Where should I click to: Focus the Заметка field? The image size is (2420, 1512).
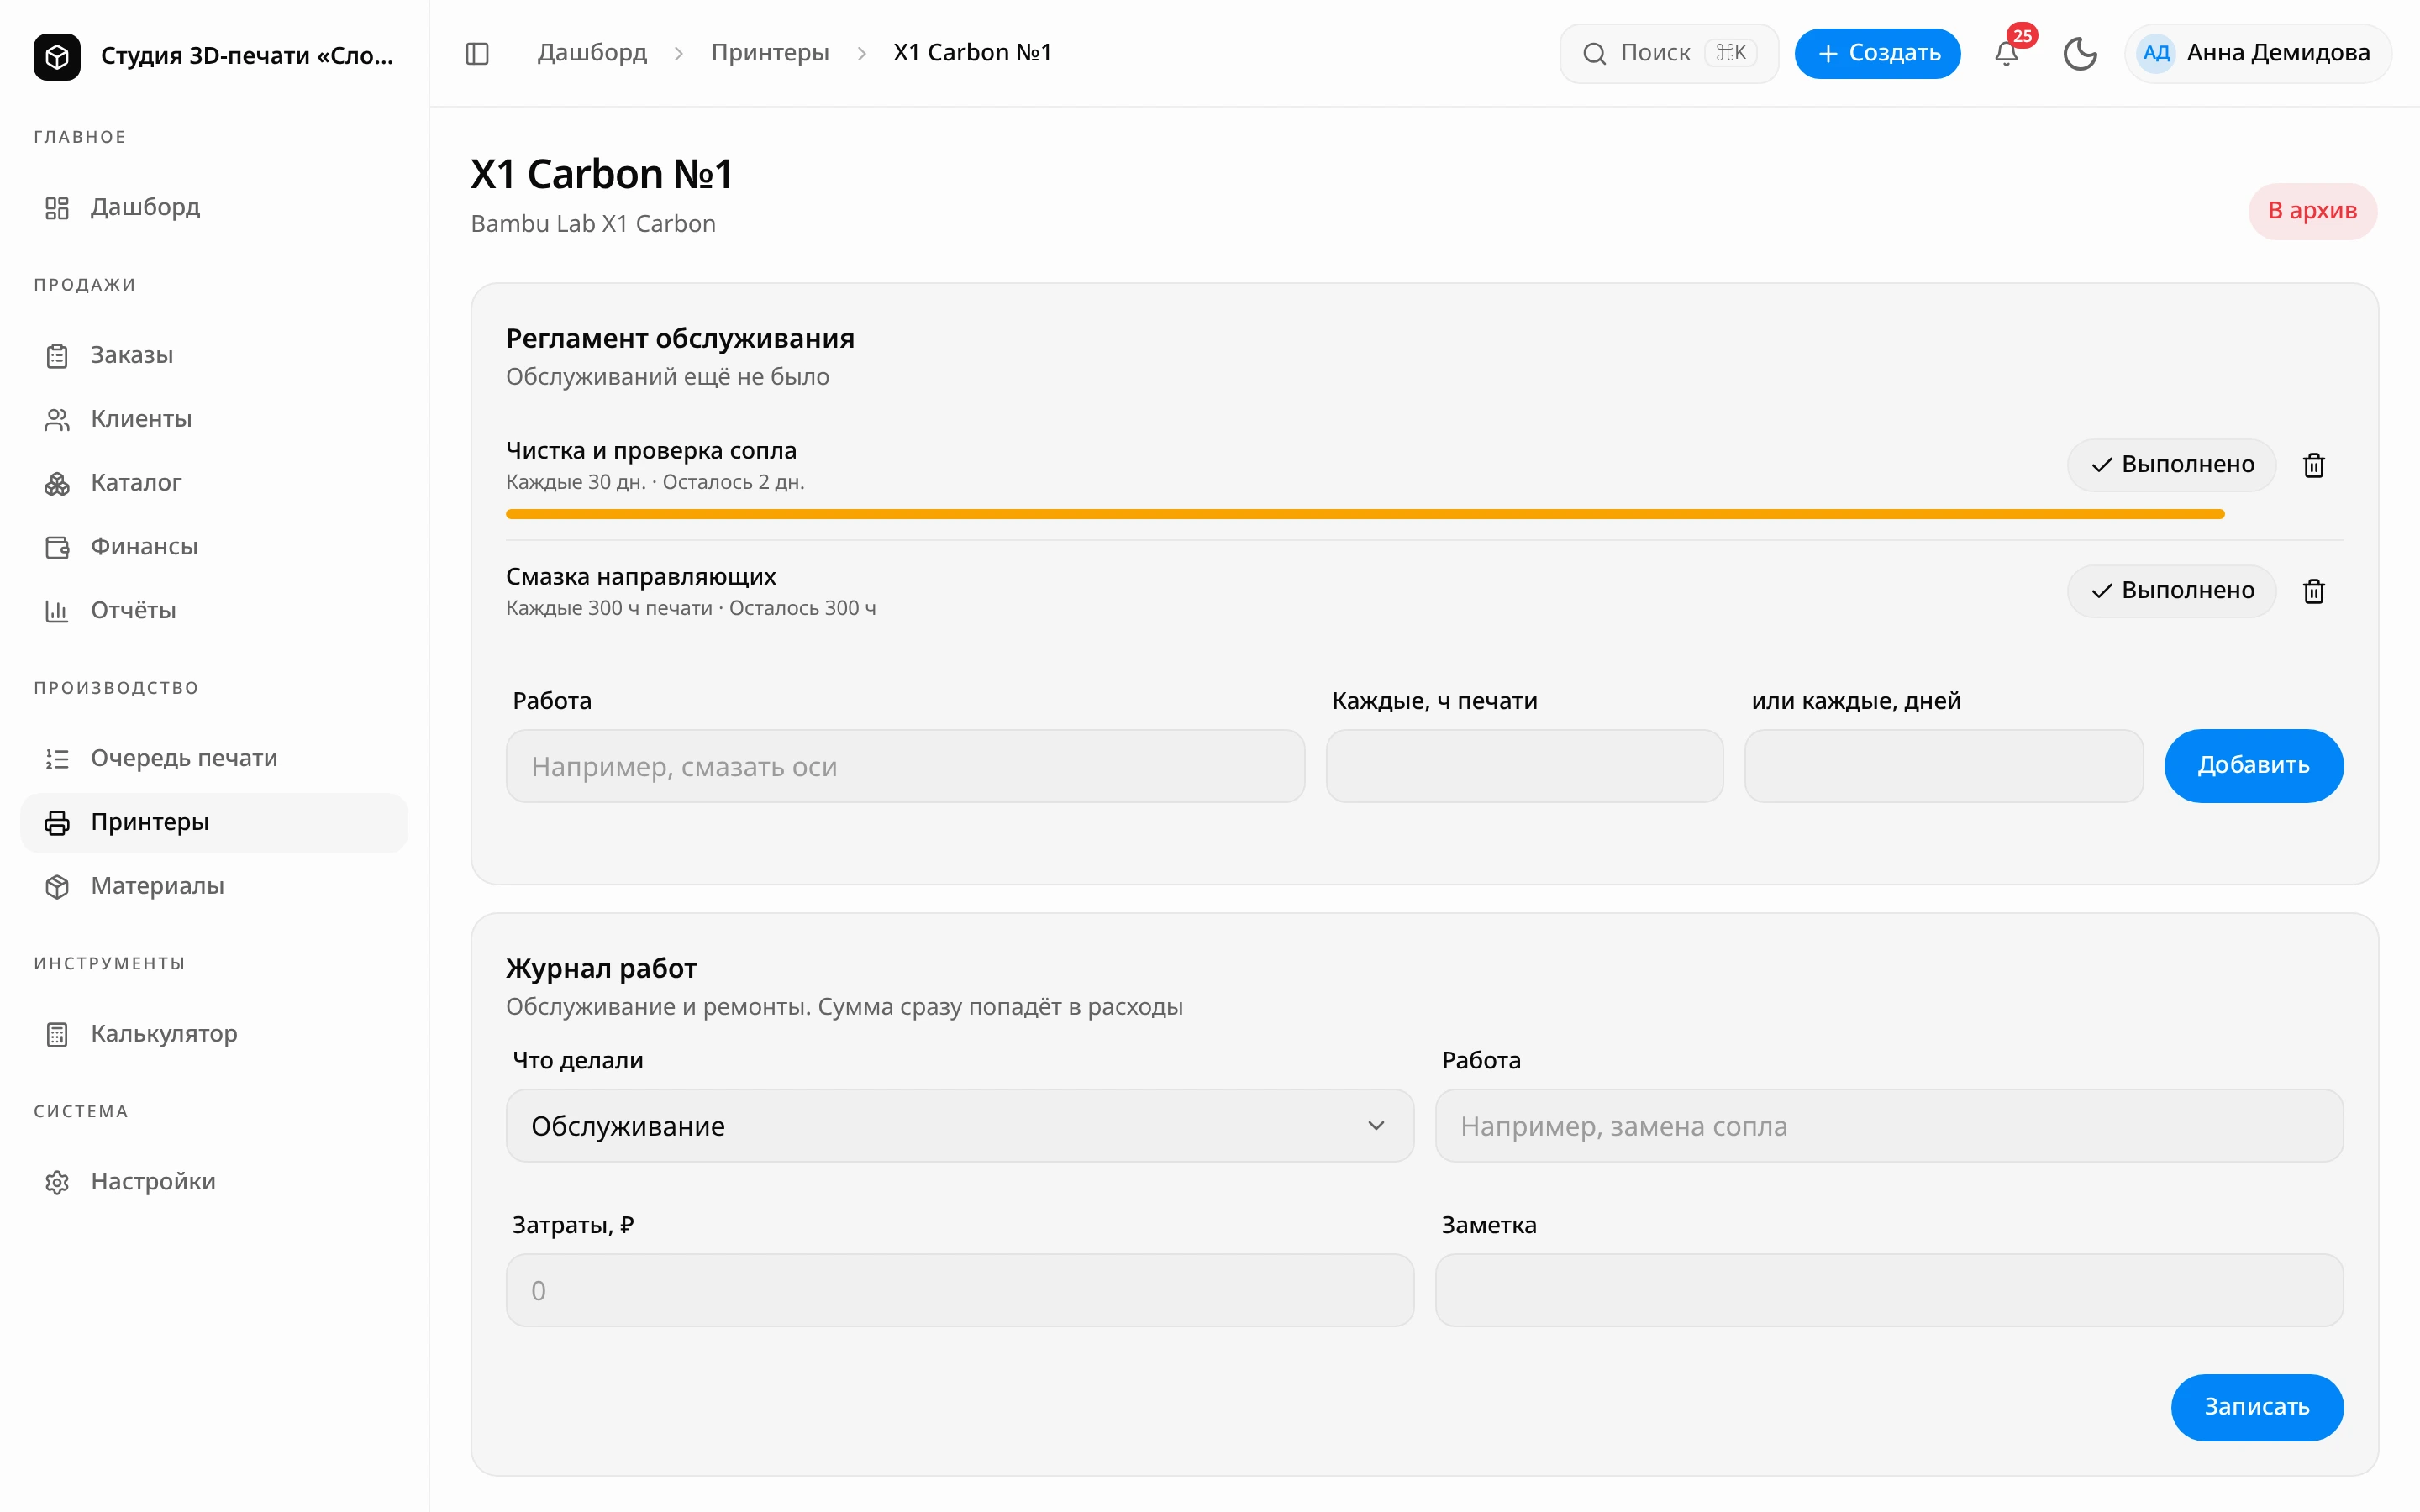point(1889,1290)
